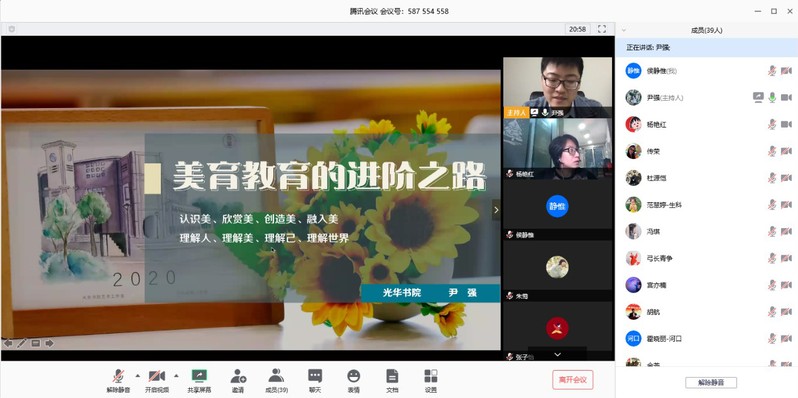
Task: Collapse the video strip using the side chevron
Action: [x=496, y=210]
